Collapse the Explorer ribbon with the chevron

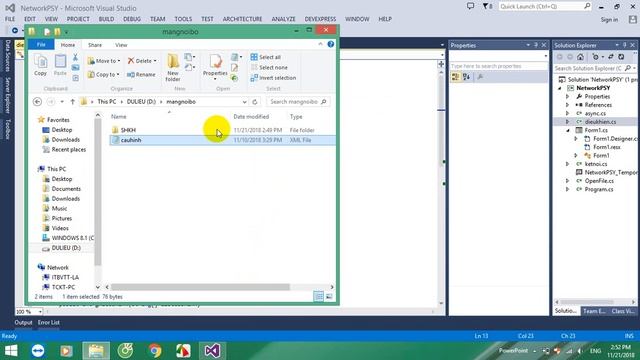320,44
